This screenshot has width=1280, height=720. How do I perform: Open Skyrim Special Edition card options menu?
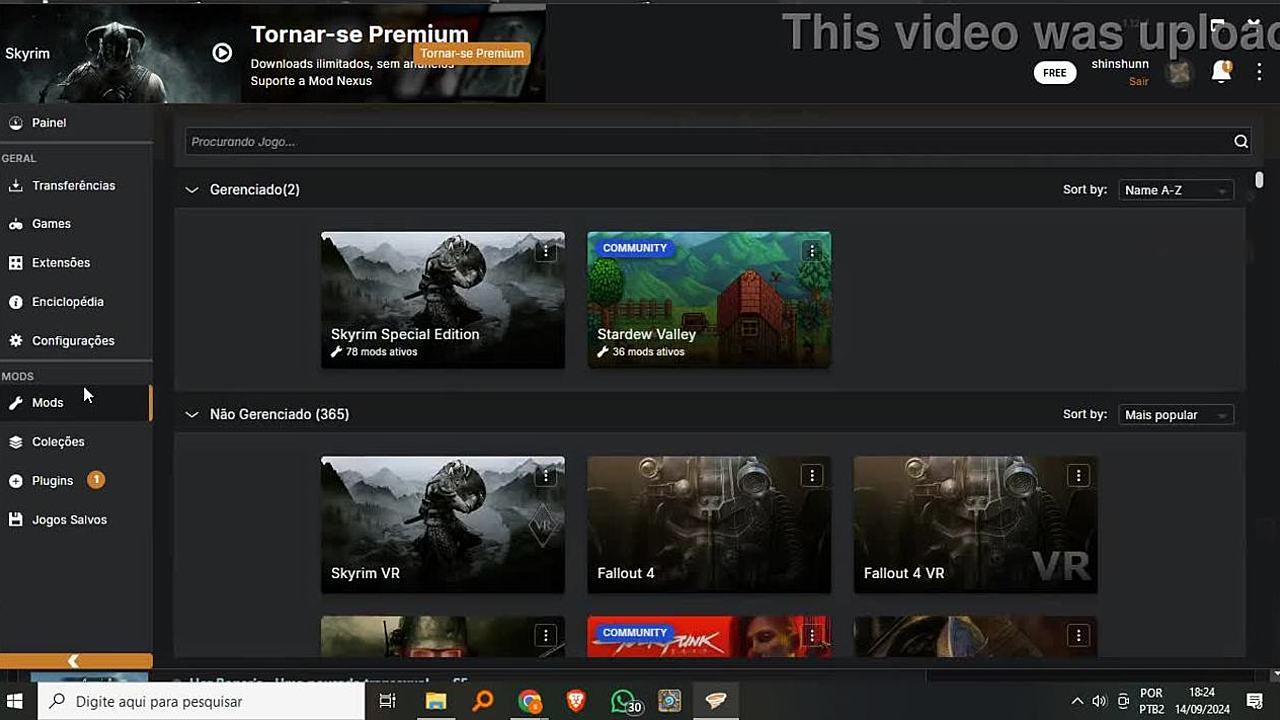click(x=545, y=252)
